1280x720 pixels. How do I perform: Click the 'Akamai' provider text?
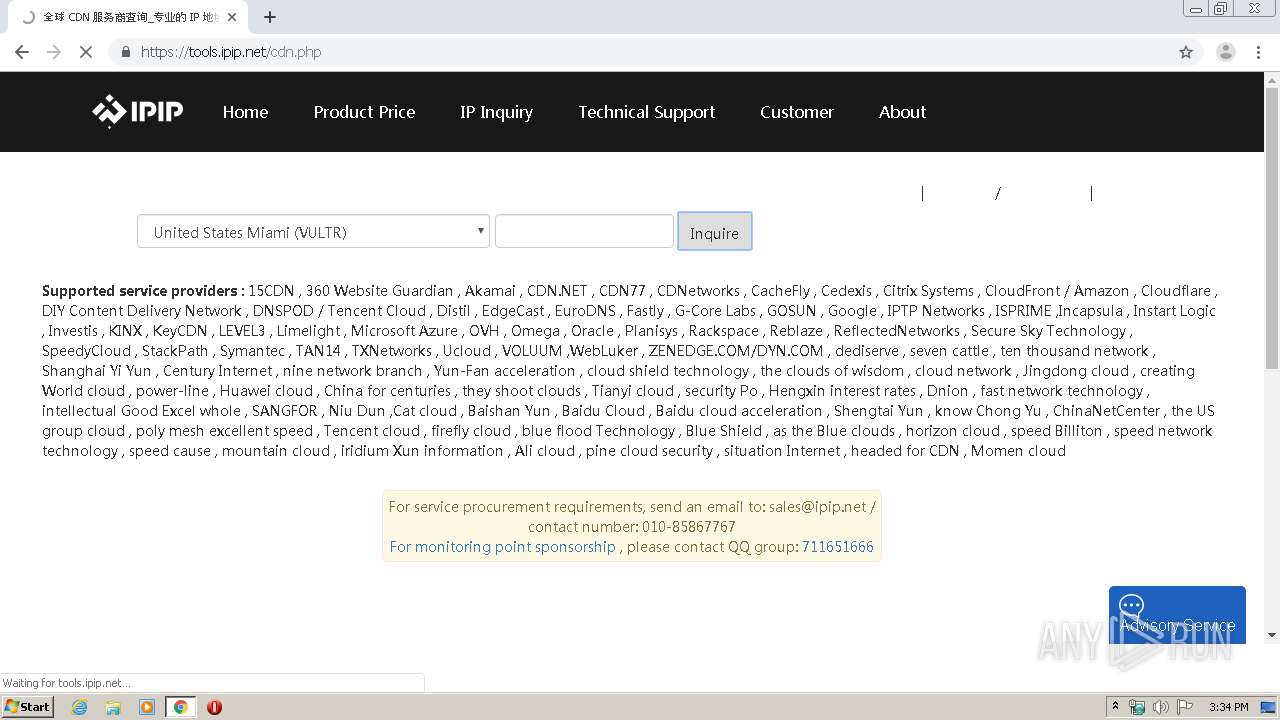(490, 291)
